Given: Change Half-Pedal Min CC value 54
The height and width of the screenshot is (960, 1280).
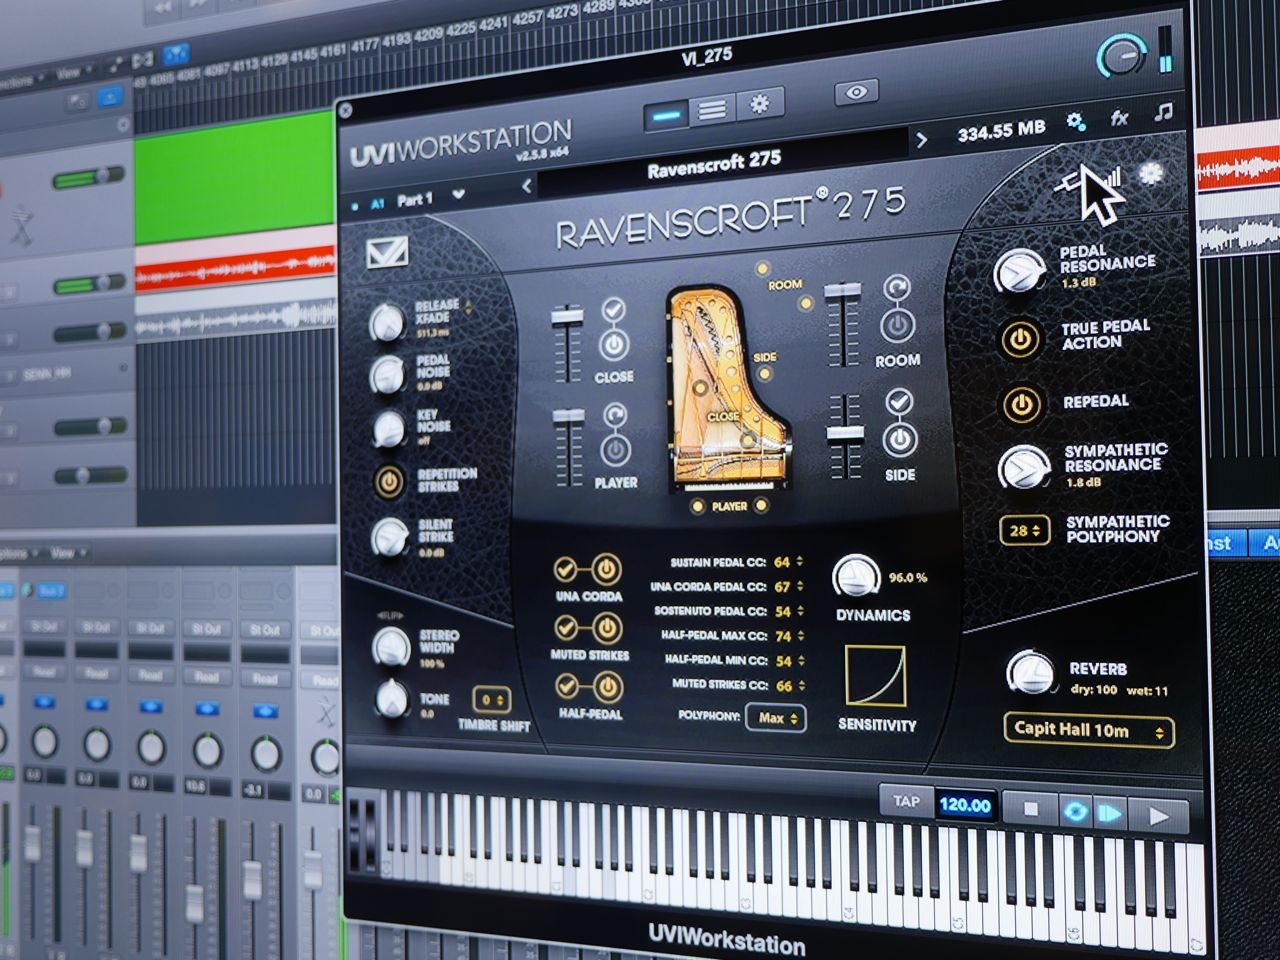Looking at the screenshot, I should 790,661.
